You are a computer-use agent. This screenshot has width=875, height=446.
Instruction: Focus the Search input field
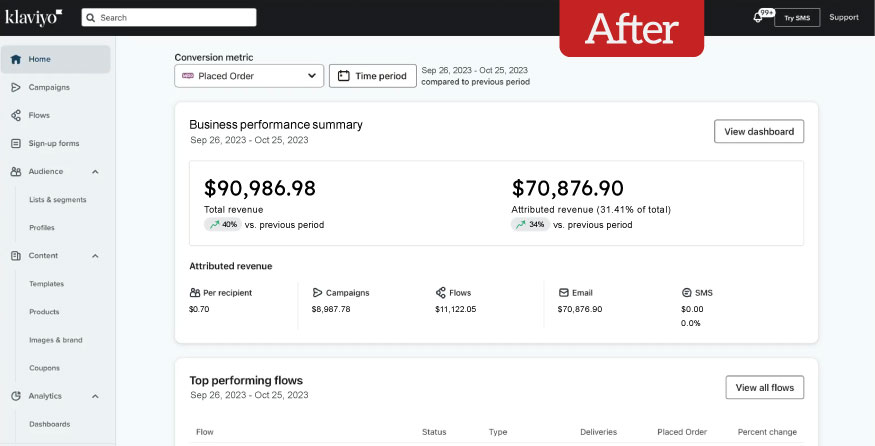pos(175,18)
